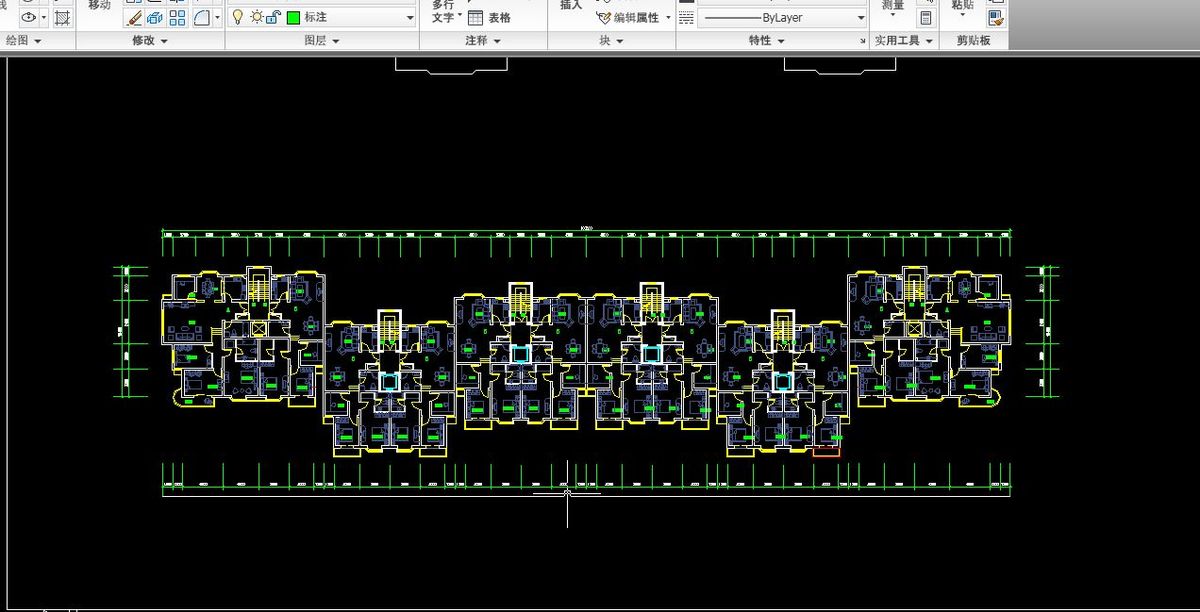Screen dimensions: 1200x612
Task: Open the ByLayer linetype dropdown
Action: pos(861,17)
